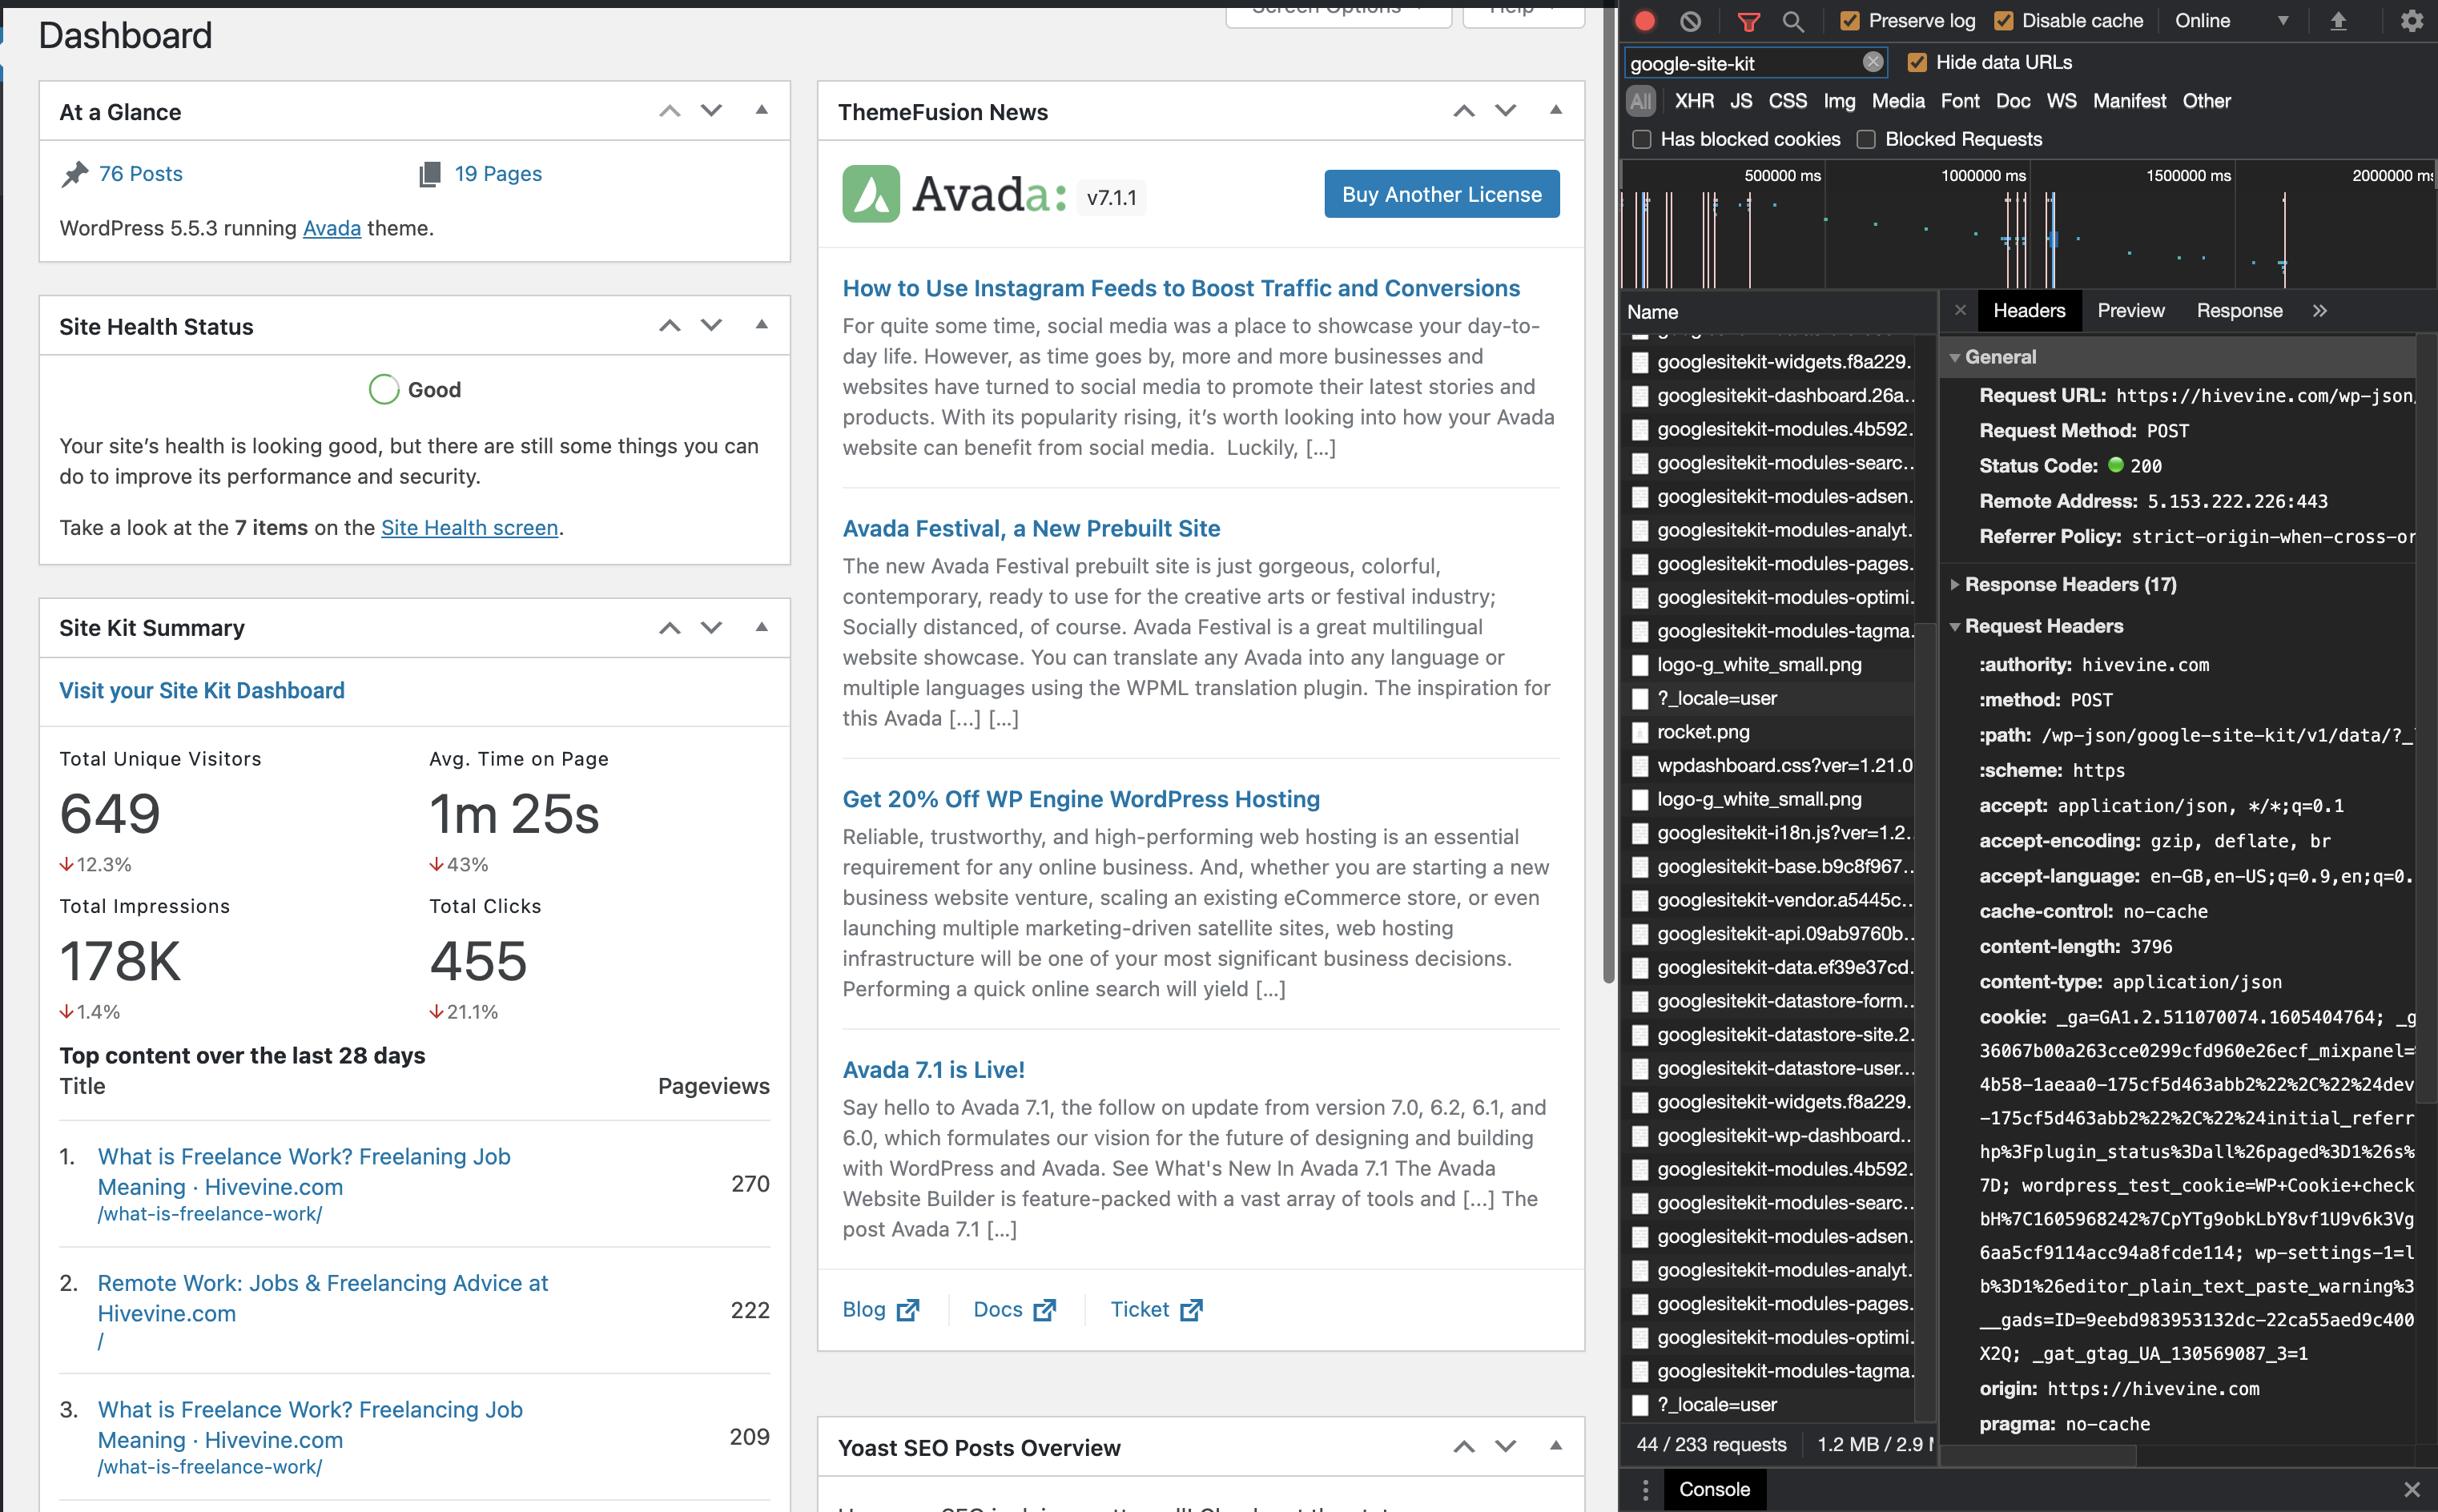Click the Buy Another License button

[x=1441, y=193]
